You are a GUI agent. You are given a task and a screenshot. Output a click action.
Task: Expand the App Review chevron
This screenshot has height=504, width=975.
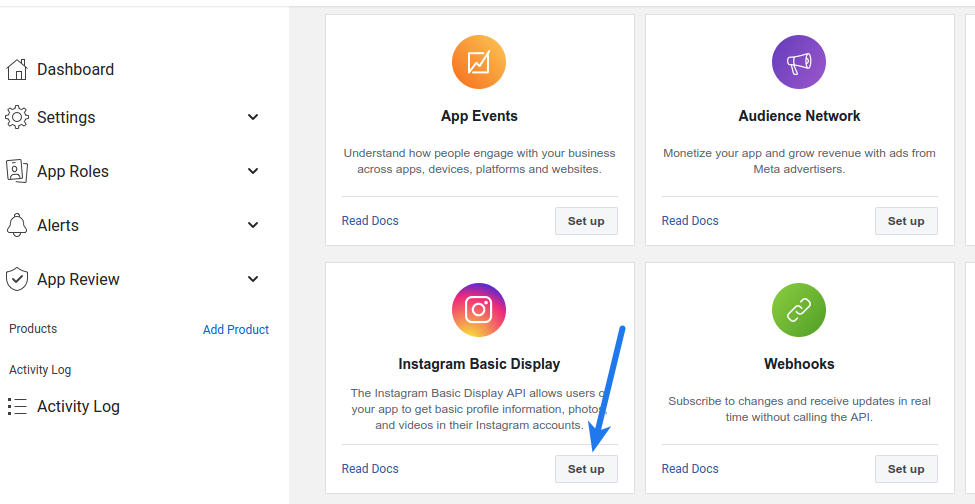pyautogui.click(x=253, y=279)
